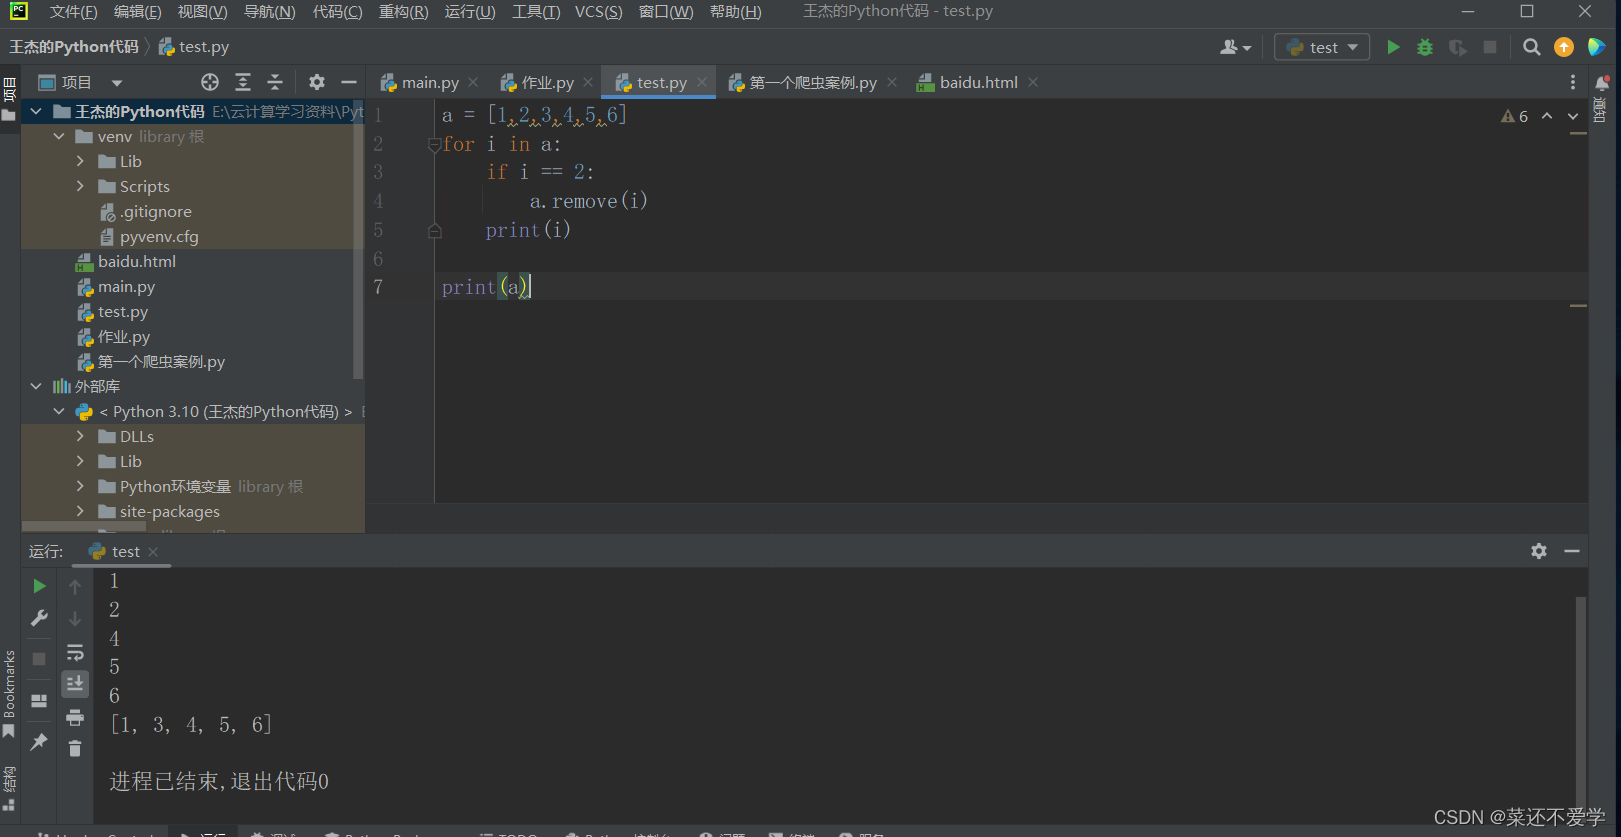
Task: Select the opened file locator target icon
Action: pyautogui.click(x=210, y=82)
